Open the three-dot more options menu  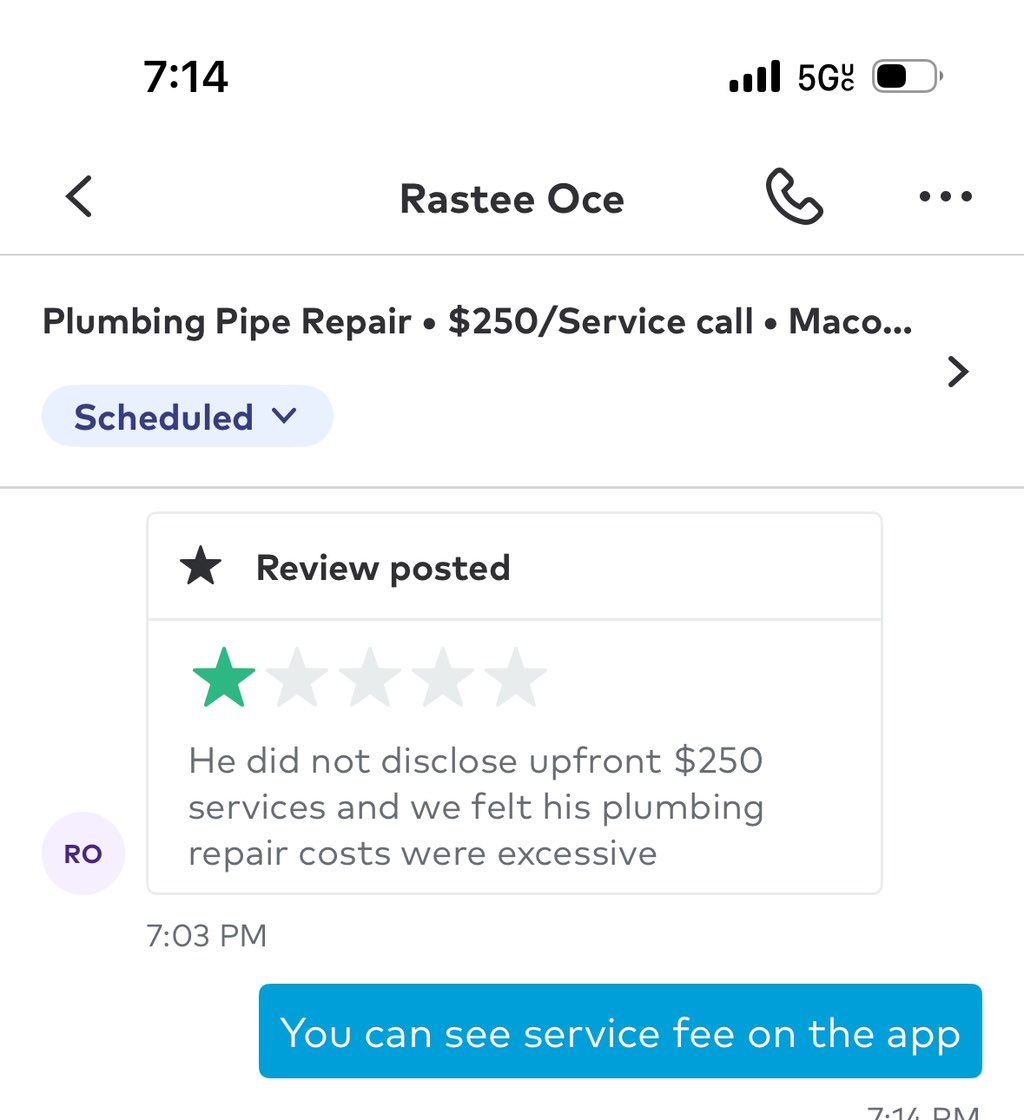tap(945, 196)
